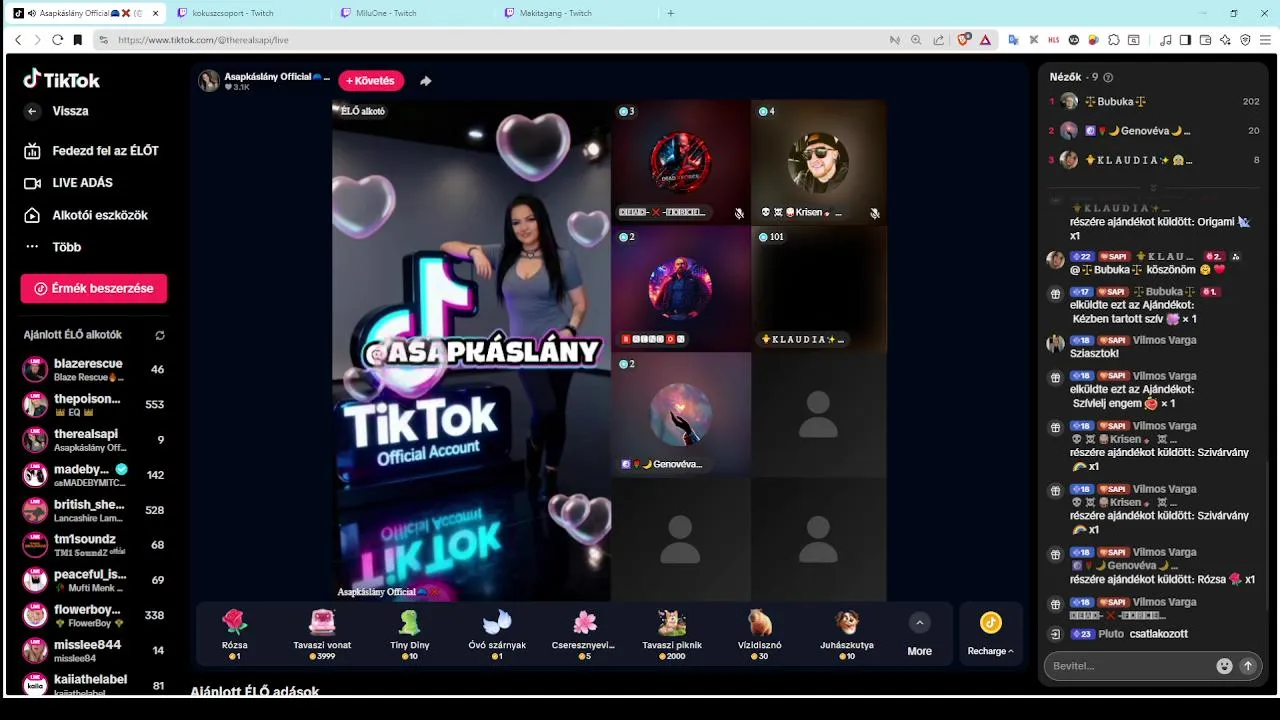Open Asapkáslány Official profile avatar
Viewport: 1280px width, 720px height.
click(209, 81)
